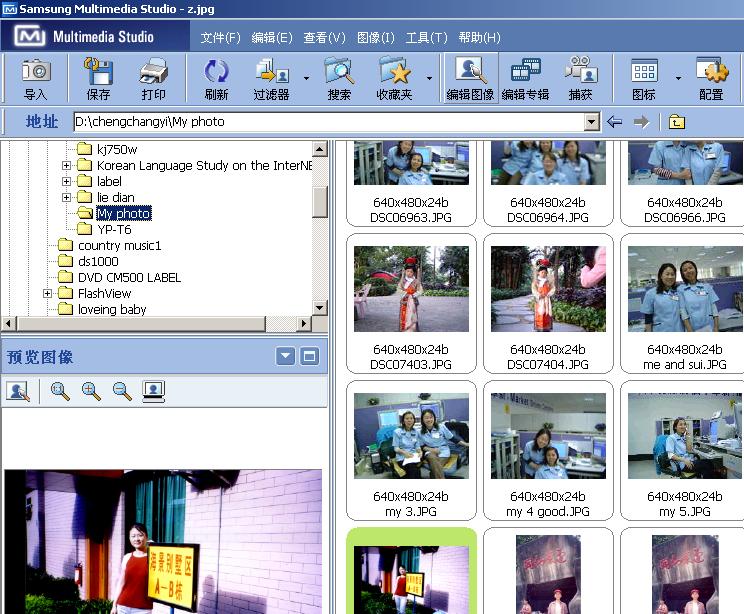Click the 图标 (Icon view) toolbar button
This screenshot has height=614, width=744.
(644, 79)
